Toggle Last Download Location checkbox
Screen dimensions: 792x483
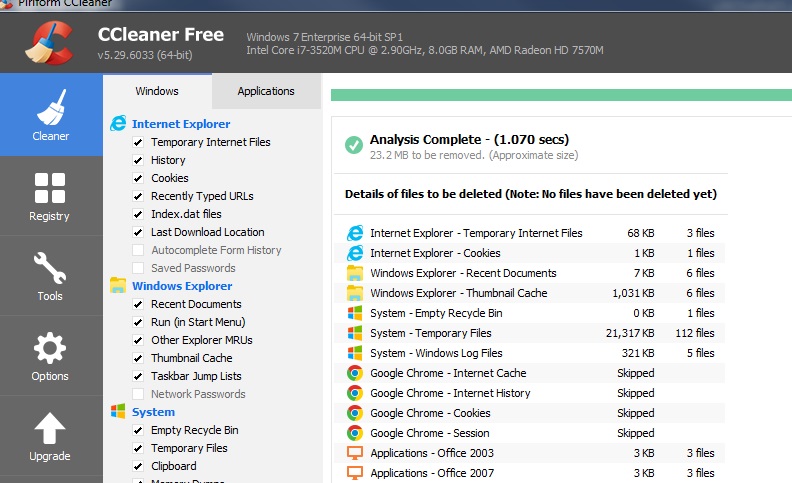138,232
